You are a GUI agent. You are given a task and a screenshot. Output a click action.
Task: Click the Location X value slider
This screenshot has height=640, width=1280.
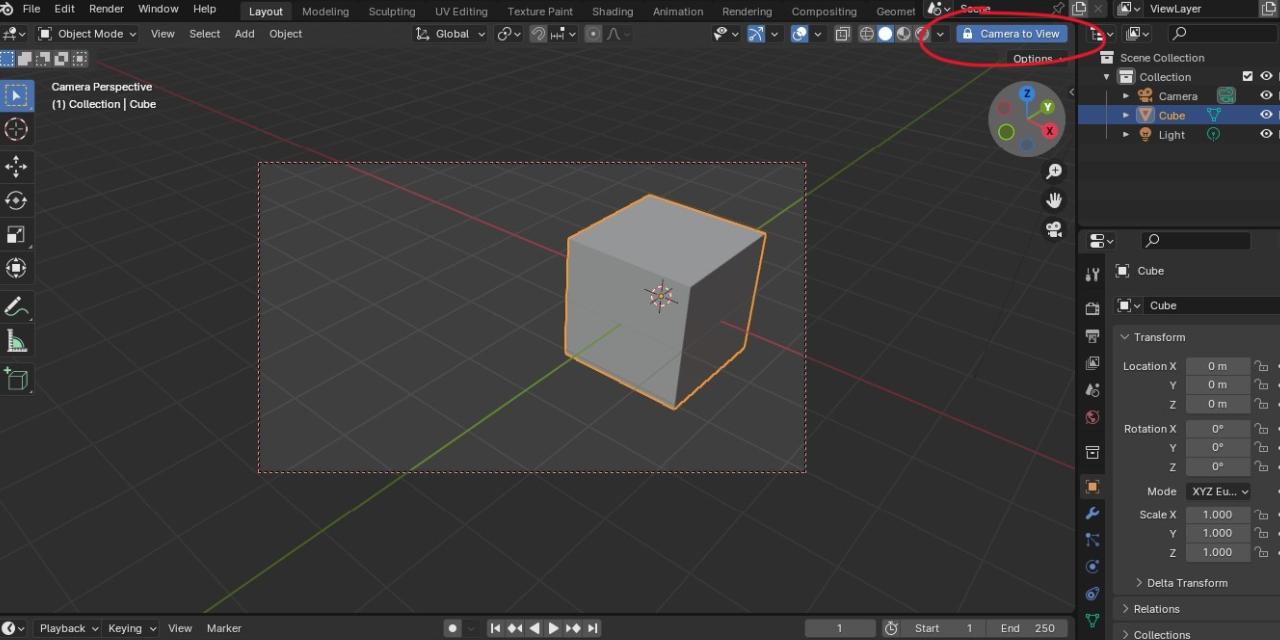[x=1217, y=366]
